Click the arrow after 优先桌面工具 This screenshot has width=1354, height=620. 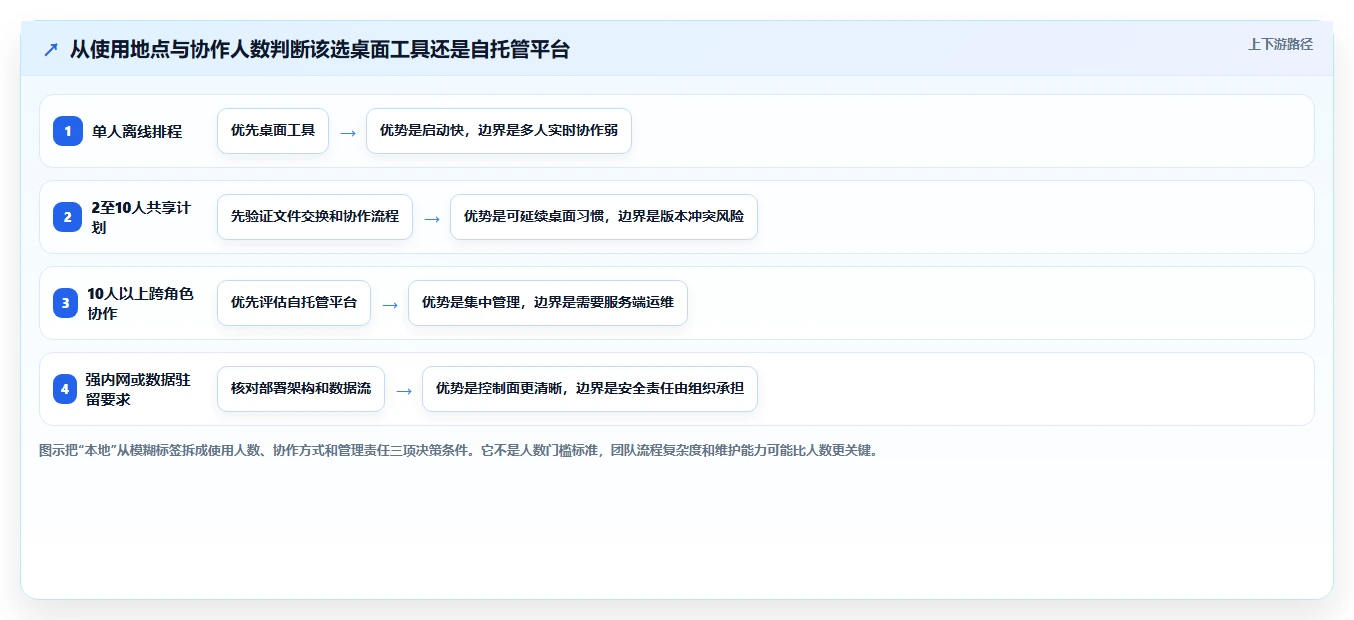(348, 132)
